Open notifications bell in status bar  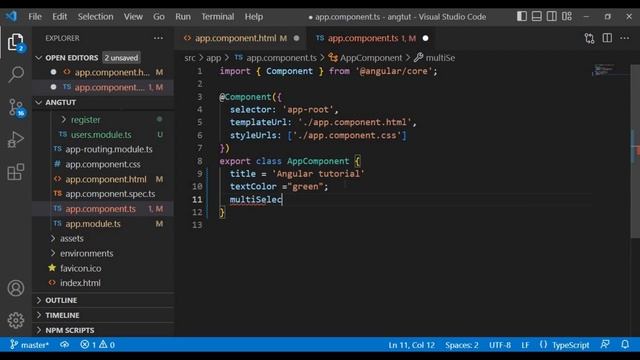pyautogui.click(x=625, y=344)
